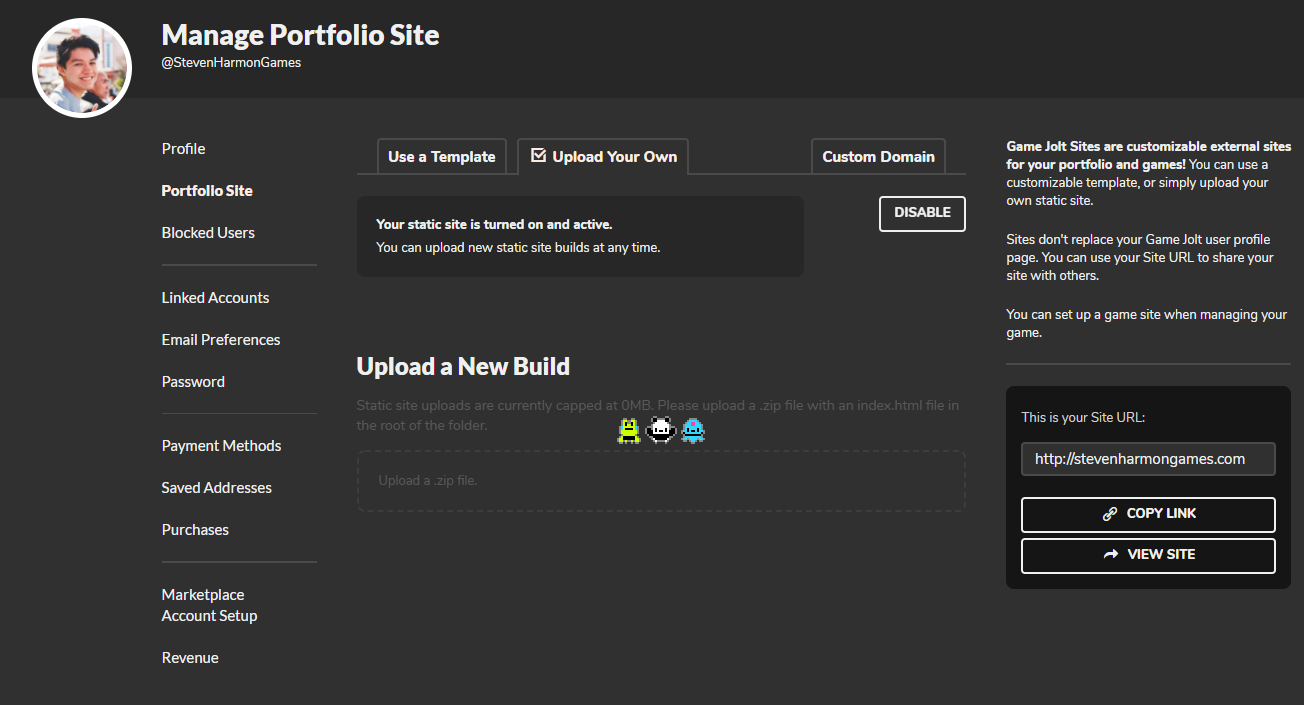This screenshot has width=1304, height=705.
Task: Select Portfolio Site in the sidebar
Action: point(207,190)
